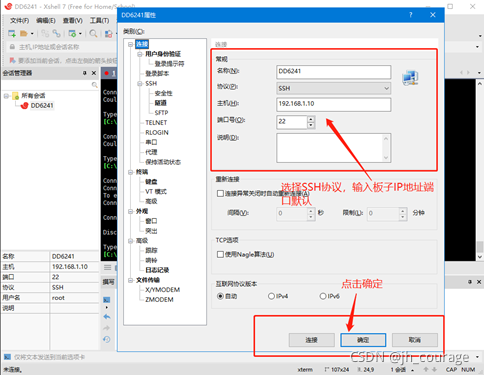
Task: Select 串口 in category tree
Action: tap(151, 142)
